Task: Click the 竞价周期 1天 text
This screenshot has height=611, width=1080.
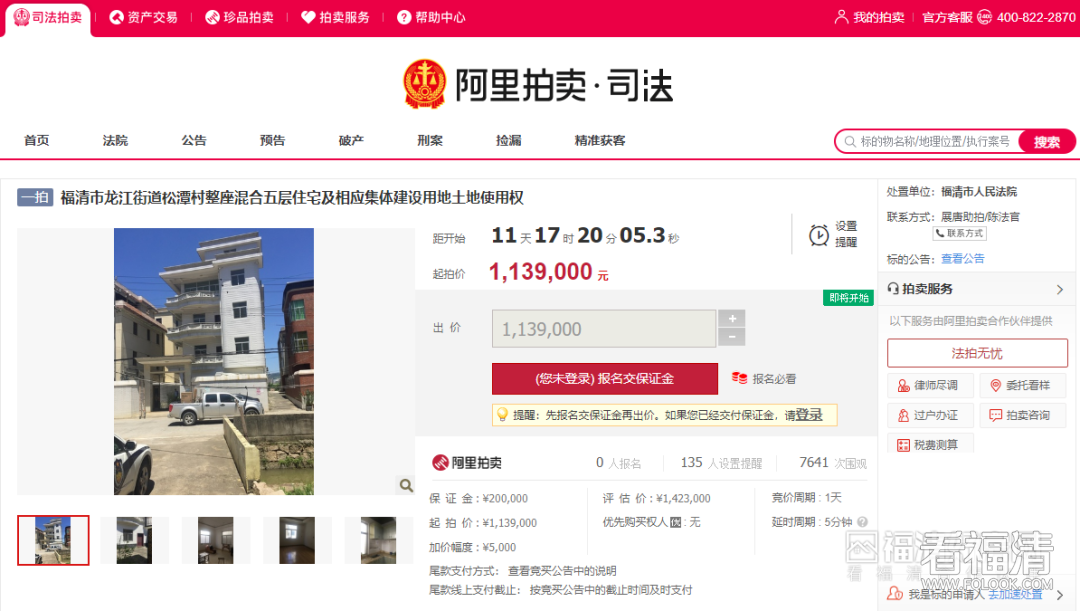Action: tap(807, 497)
